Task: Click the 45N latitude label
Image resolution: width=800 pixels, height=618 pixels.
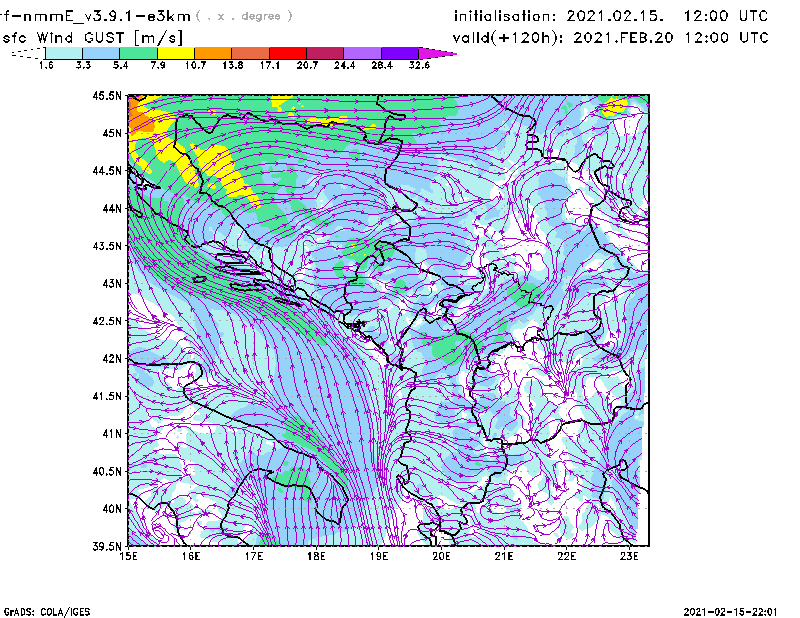Action: [112, 133]
